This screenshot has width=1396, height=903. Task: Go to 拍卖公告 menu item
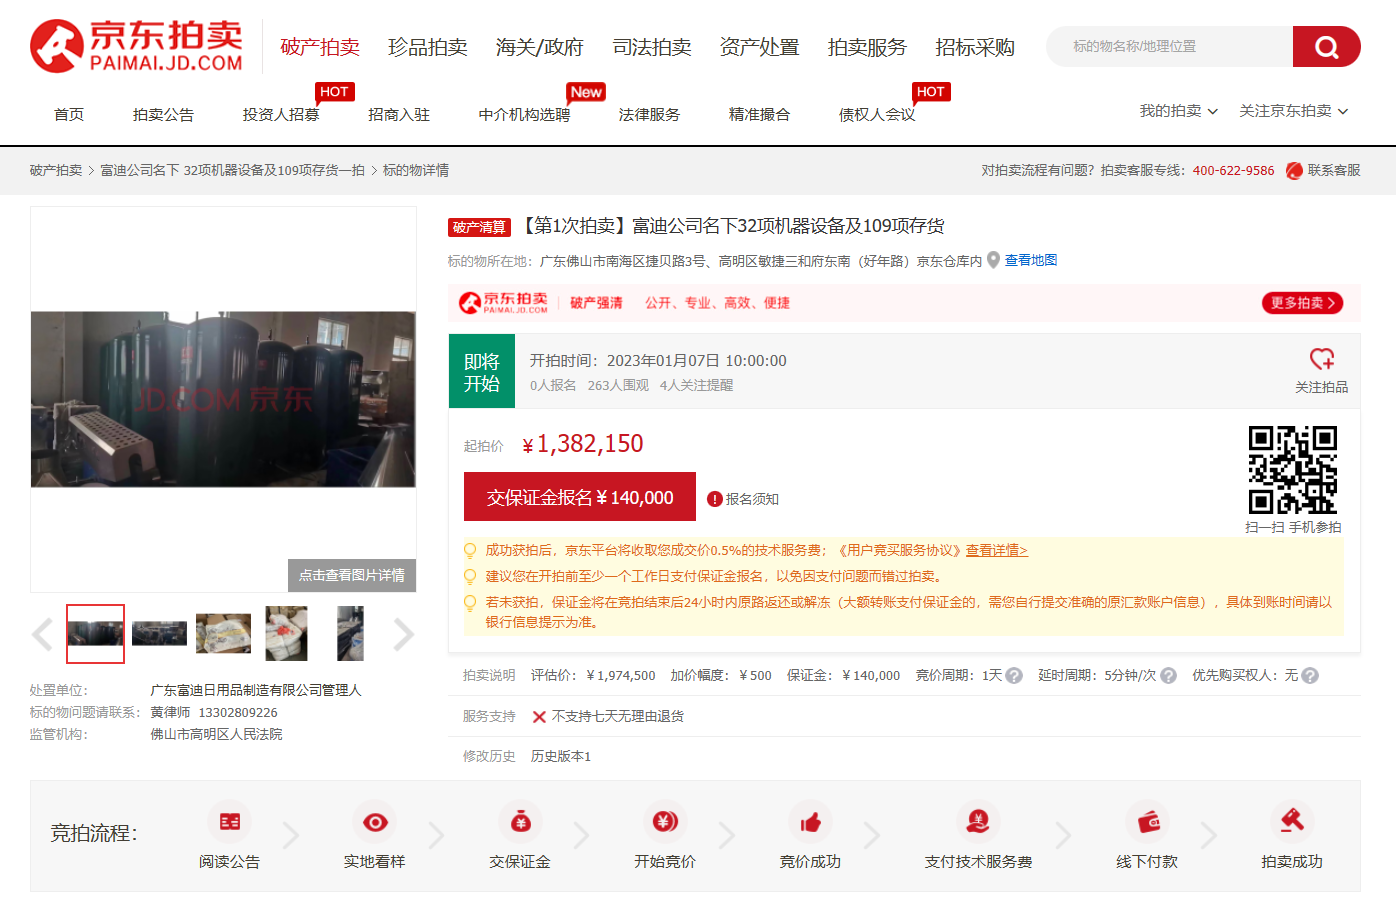click(163, 115)
